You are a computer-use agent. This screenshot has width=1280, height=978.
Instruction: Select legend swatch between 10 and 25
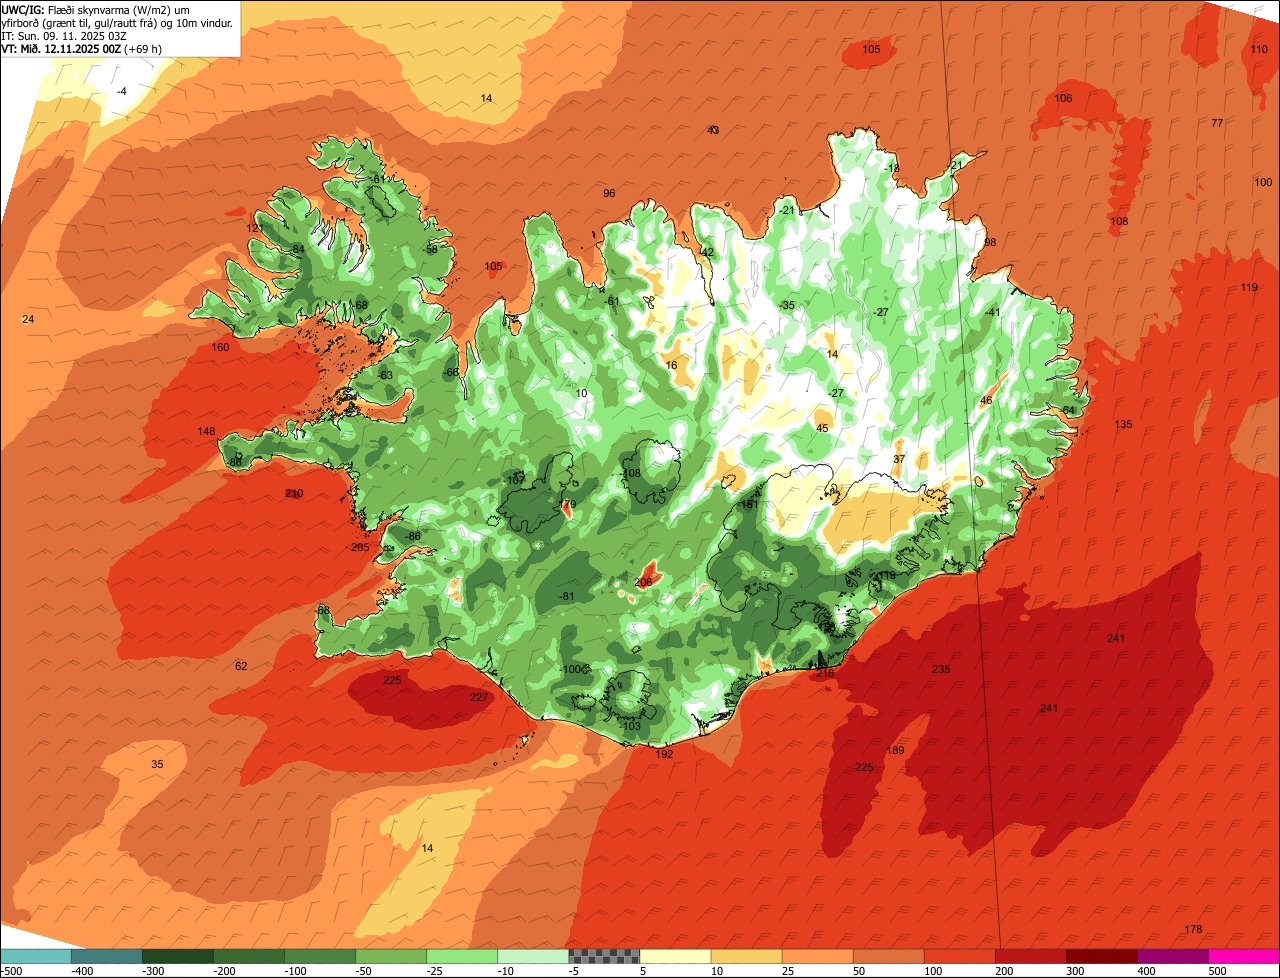(x=746, y=956)
